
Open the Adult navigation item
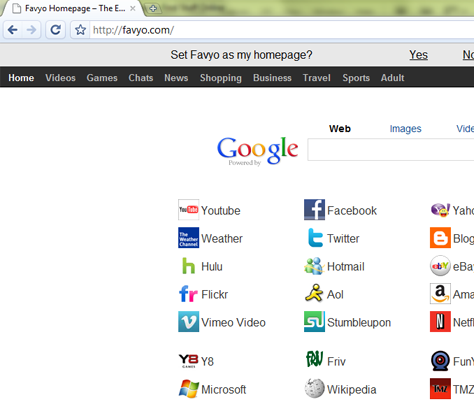[x=392, y=78]
